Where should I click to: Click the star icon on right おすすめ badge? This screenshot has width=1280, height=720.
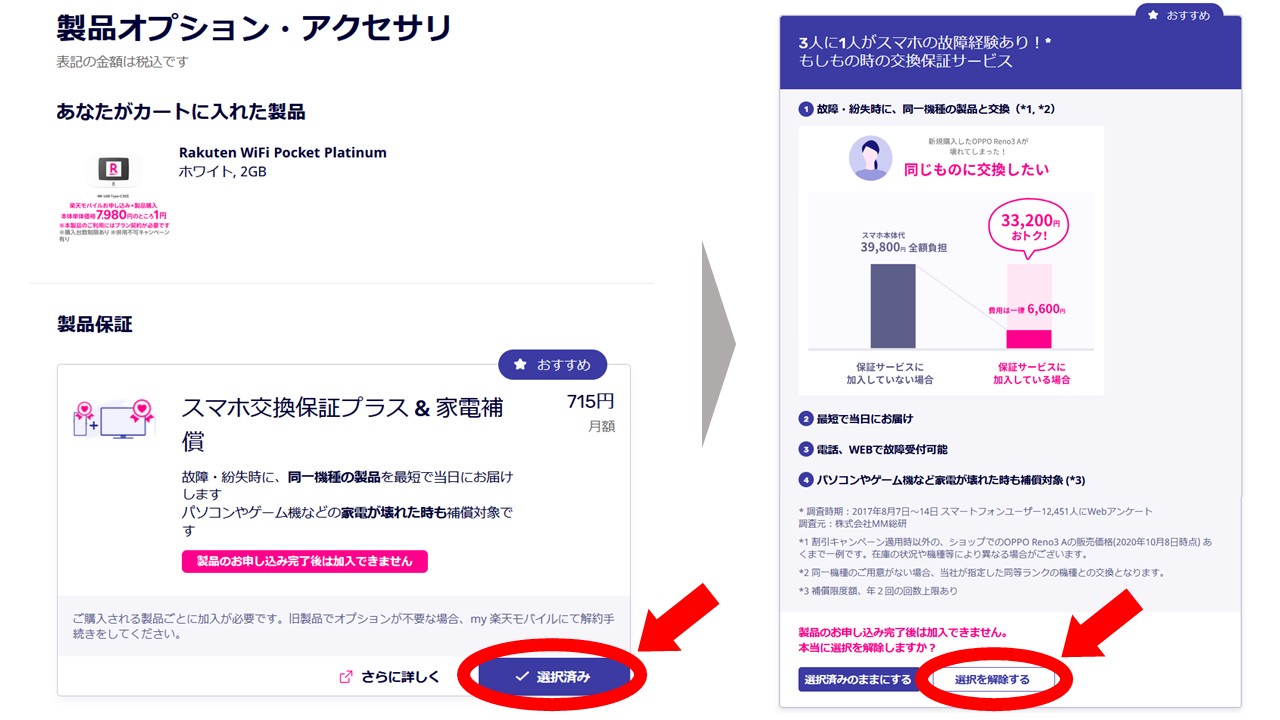click(1152, 16)
